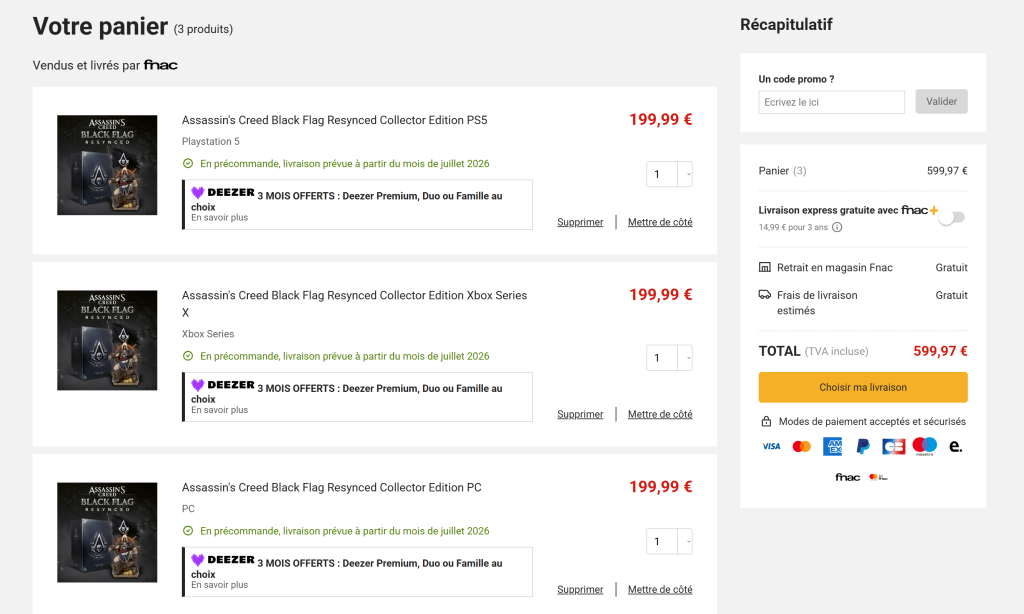
Task: Click the Mastercard payment icon
Action: click(801, 446)
